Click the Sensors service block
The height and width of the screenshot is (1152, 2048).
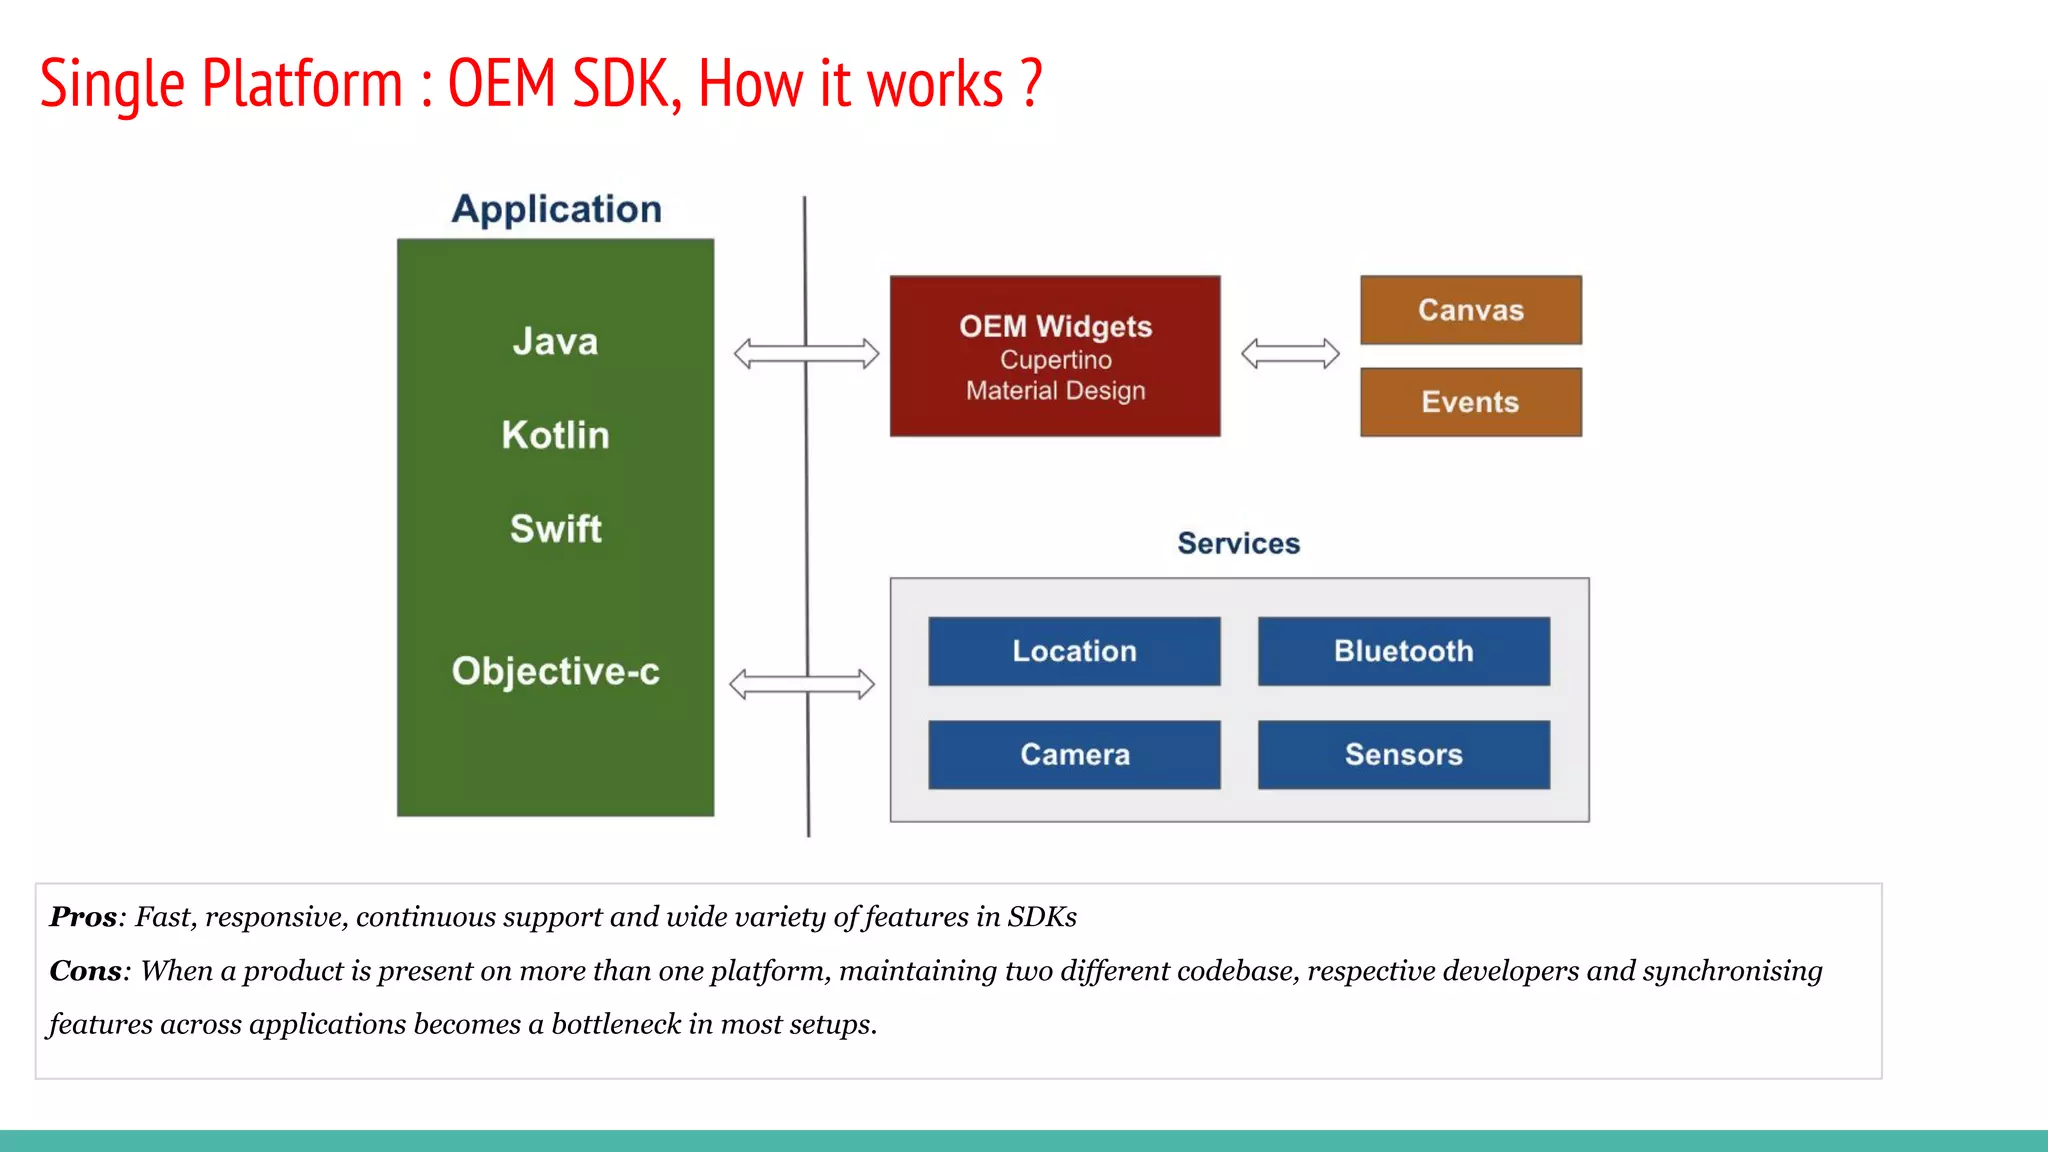1403,754
